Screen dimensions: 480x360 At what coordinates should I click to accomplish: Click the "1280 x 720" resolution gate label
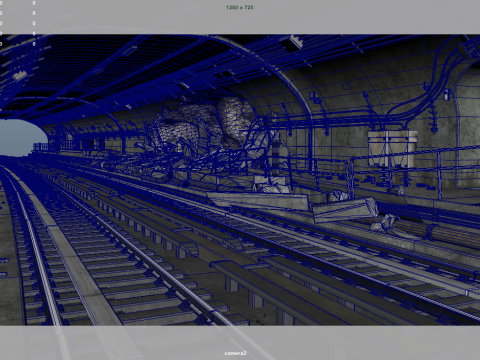(240, 7)
